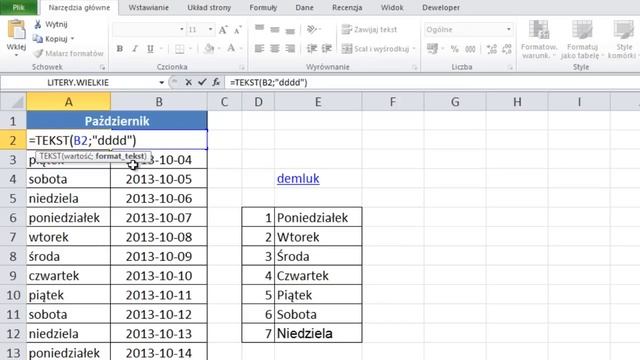Select the Malarz formatów brush
The width and height of the screenshot is (640, 360).
pyautogui.click(x=38, y=53)
